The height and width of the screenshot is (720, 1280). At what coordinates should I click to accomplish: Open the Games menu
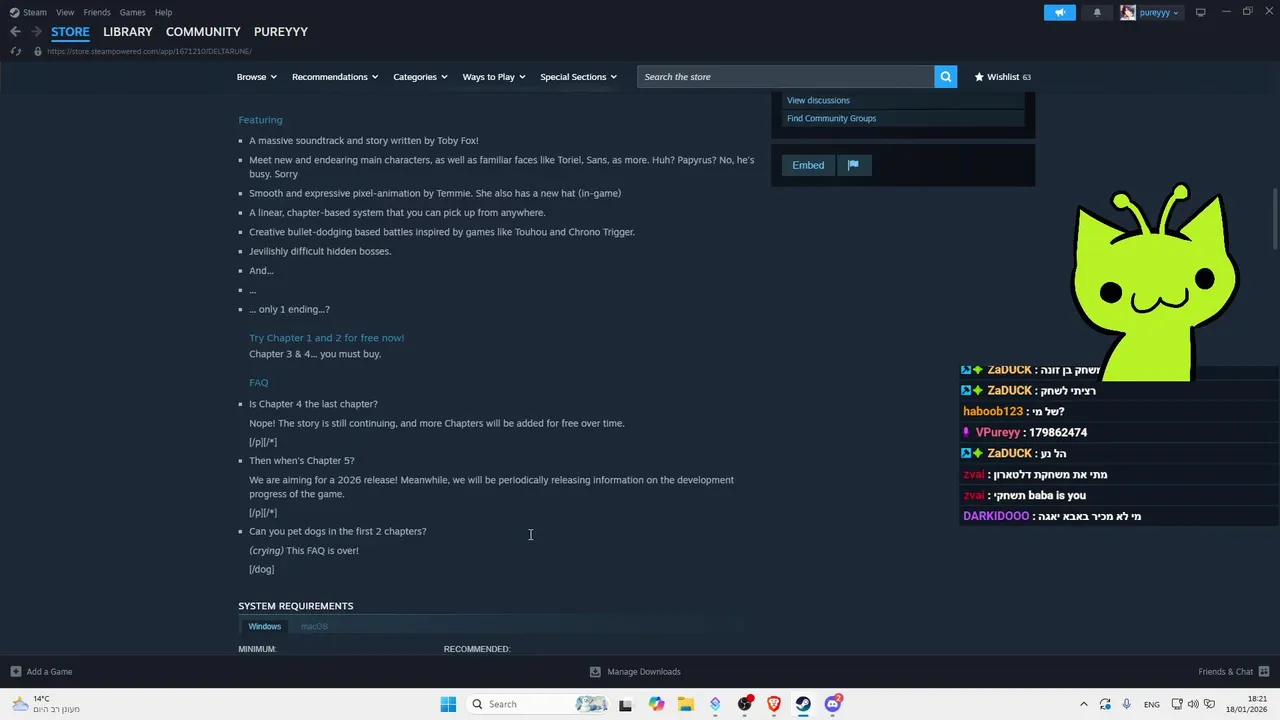[132, 12]
